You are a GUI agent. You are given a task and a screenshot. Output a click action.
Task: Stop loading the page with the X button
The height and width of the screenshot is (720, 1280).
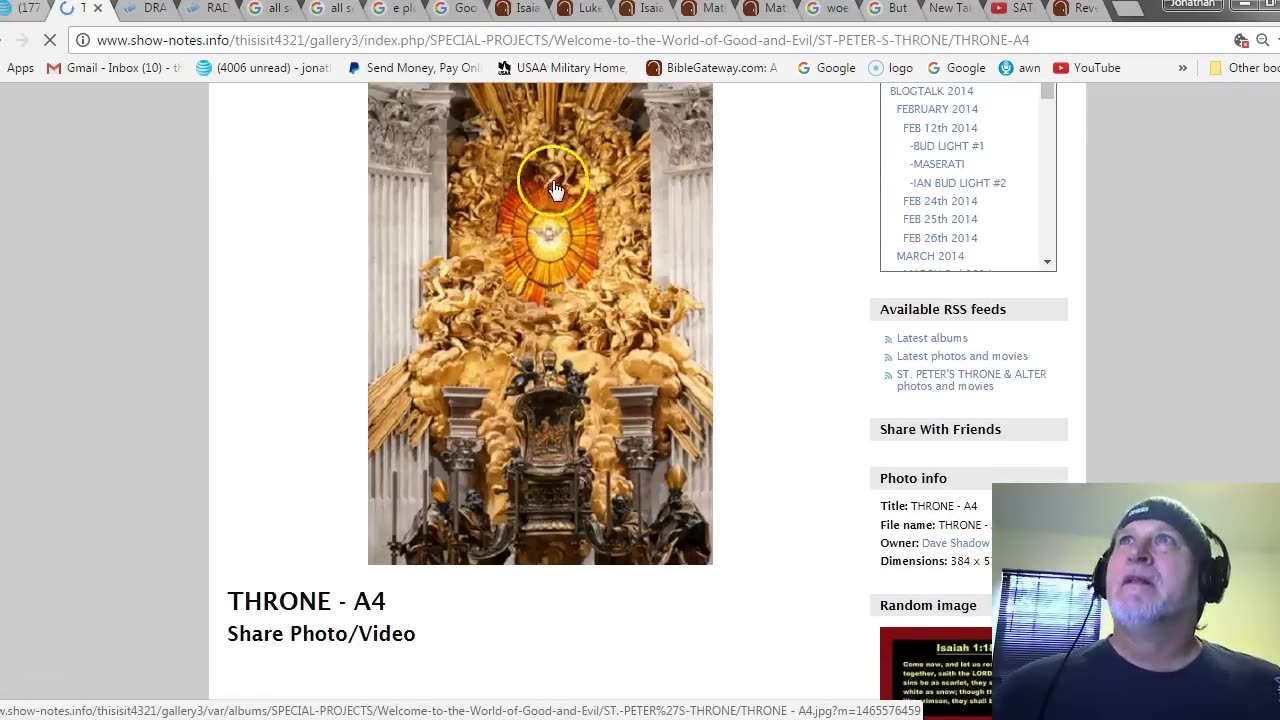(x=50, y=40)
